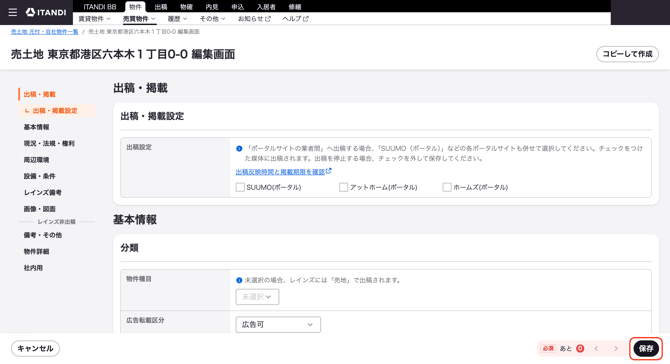Open the ヘルプ external link

[x=295, y=19]
